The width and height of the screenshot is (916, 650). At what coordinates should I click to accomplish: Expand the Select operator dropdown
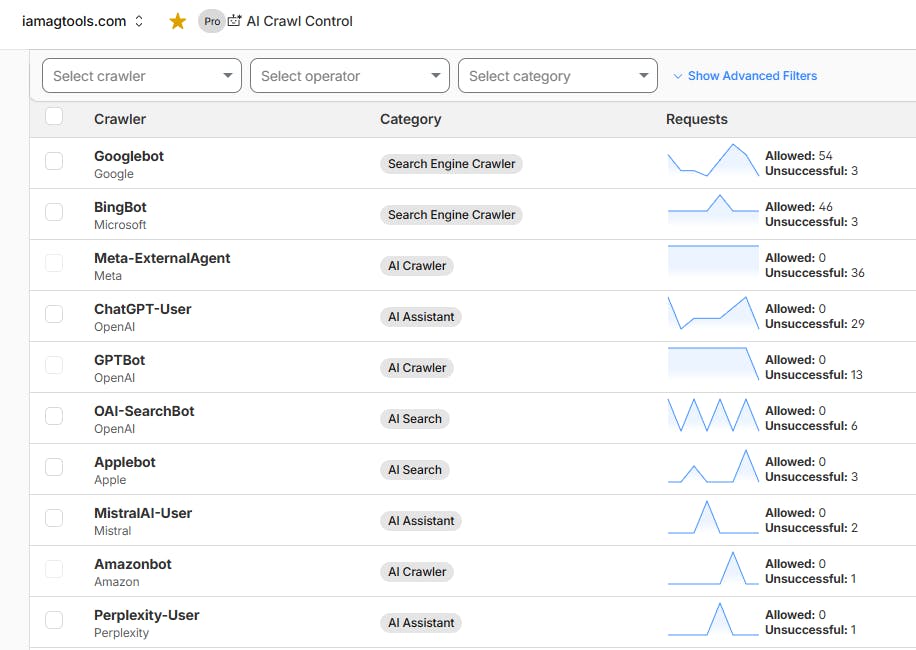350,76
